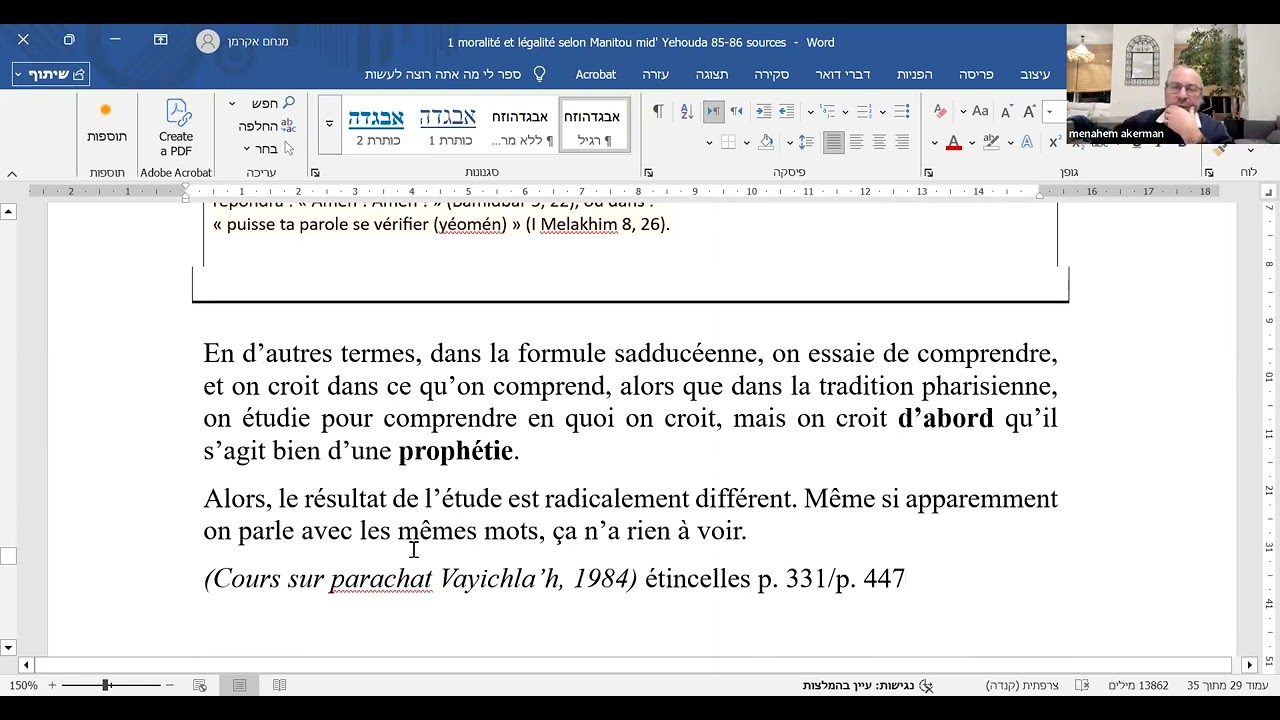This screenshot has width=1280, height=720.
Task: Toggle center paragraph alignment
Action: [x=879, y=142]
